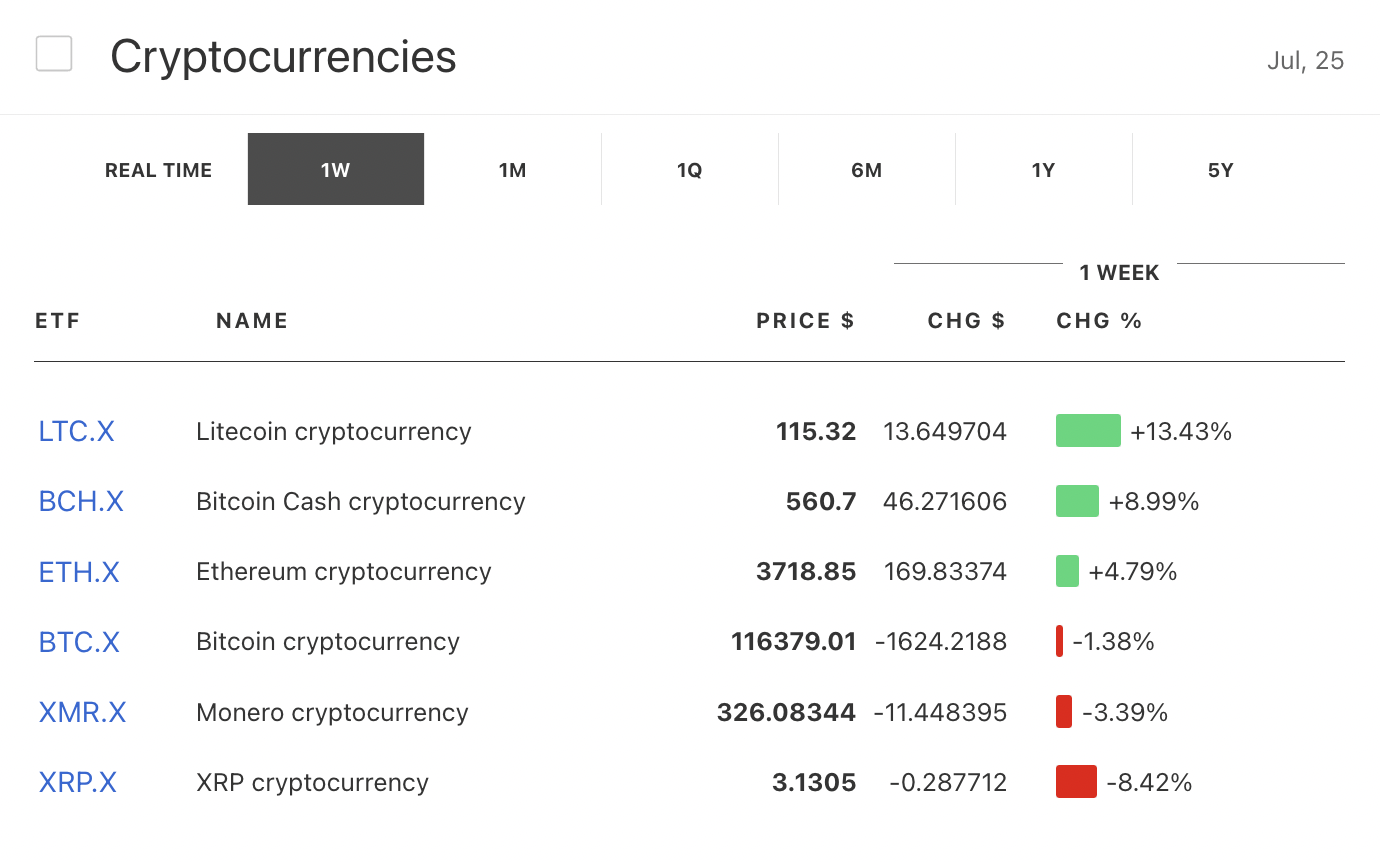The height and width of the screenshot is (862, 1380).
Task: Click the NAME column header
Action: [252, 321]
